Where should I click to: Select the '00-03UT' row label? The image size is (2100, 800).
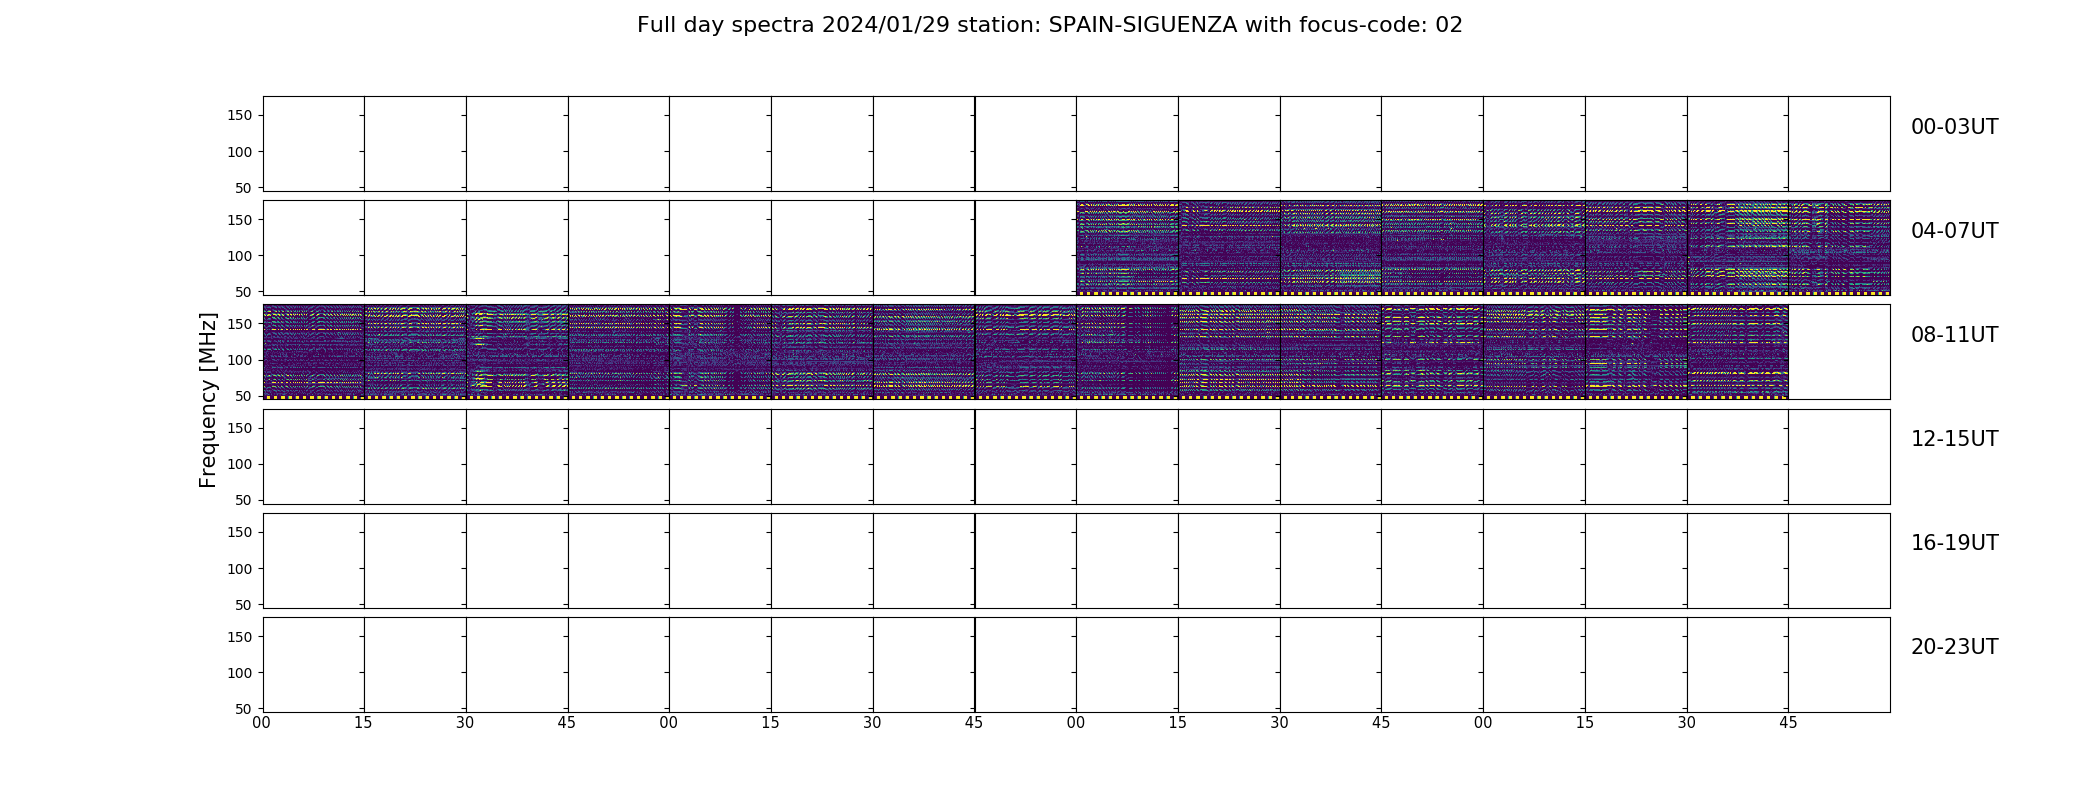(1954, 127)
